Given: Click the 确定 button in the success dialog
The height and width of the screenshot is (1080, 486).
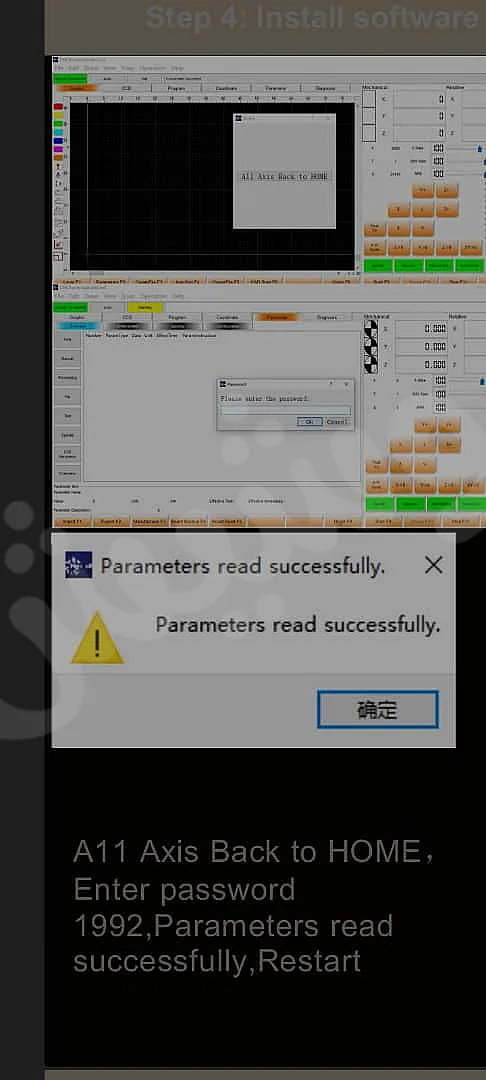Looking at the screenshot, I should 377,709.
